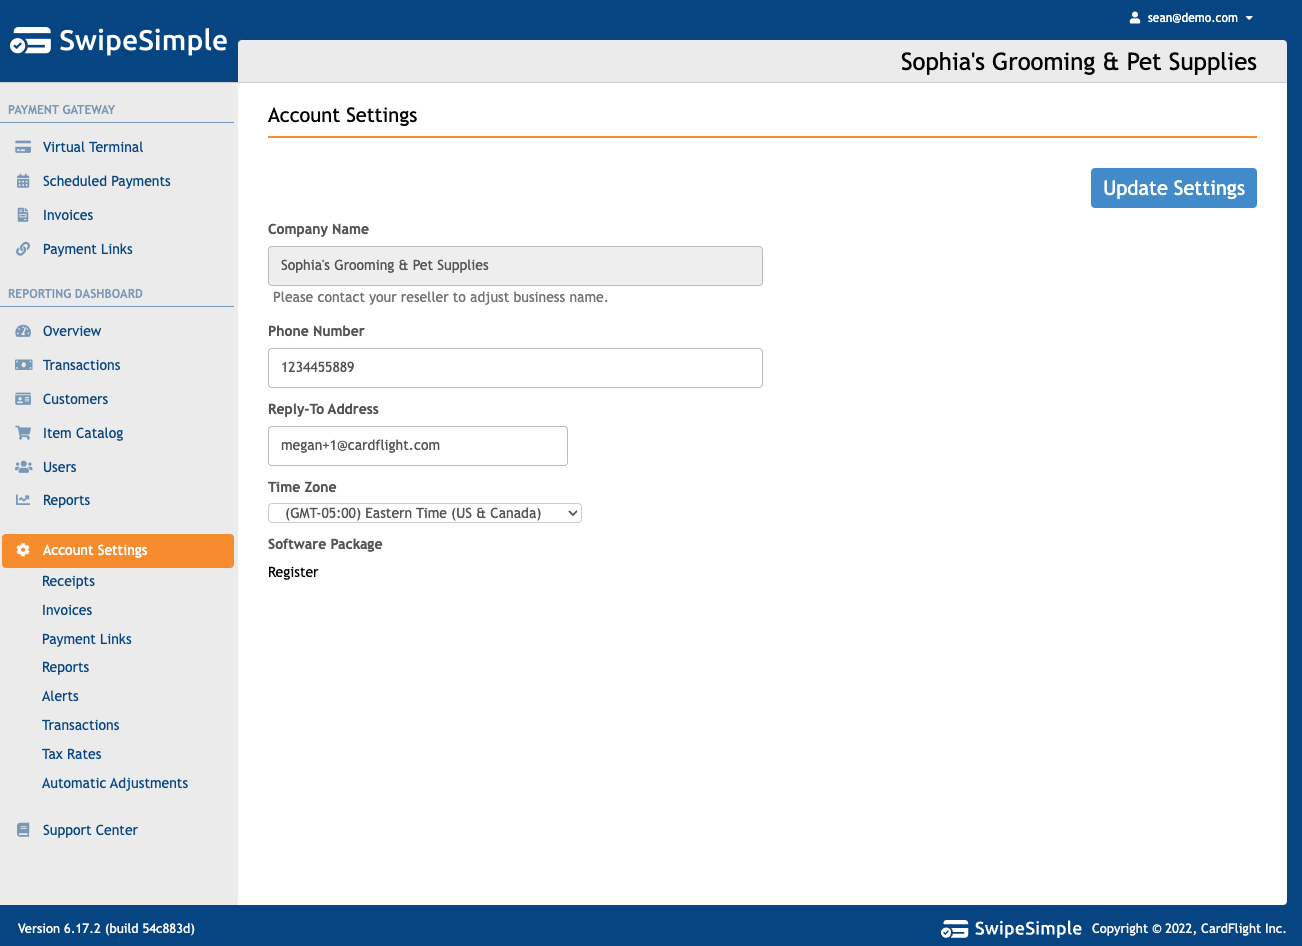Click the Overview dashboard gauge icon
1302x946 pixels.
tap(23, 331)
